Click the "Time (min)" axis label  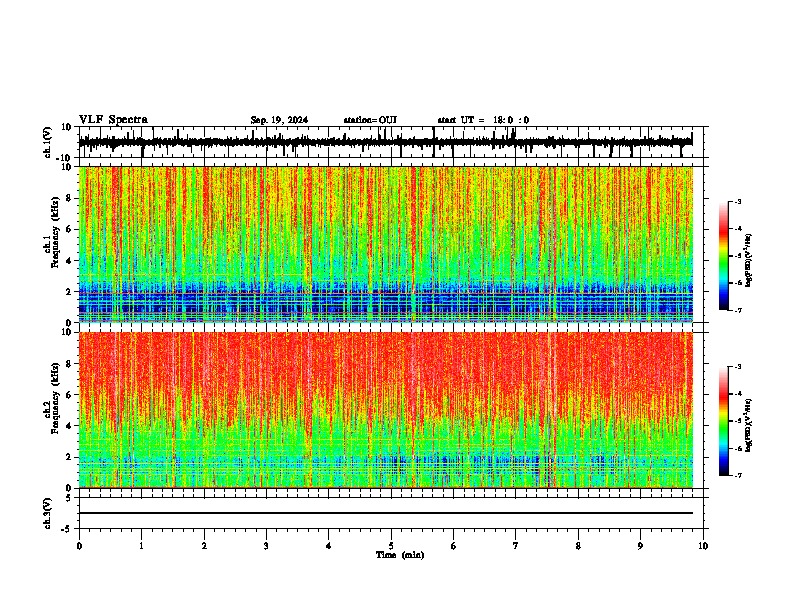coord(400,555)
